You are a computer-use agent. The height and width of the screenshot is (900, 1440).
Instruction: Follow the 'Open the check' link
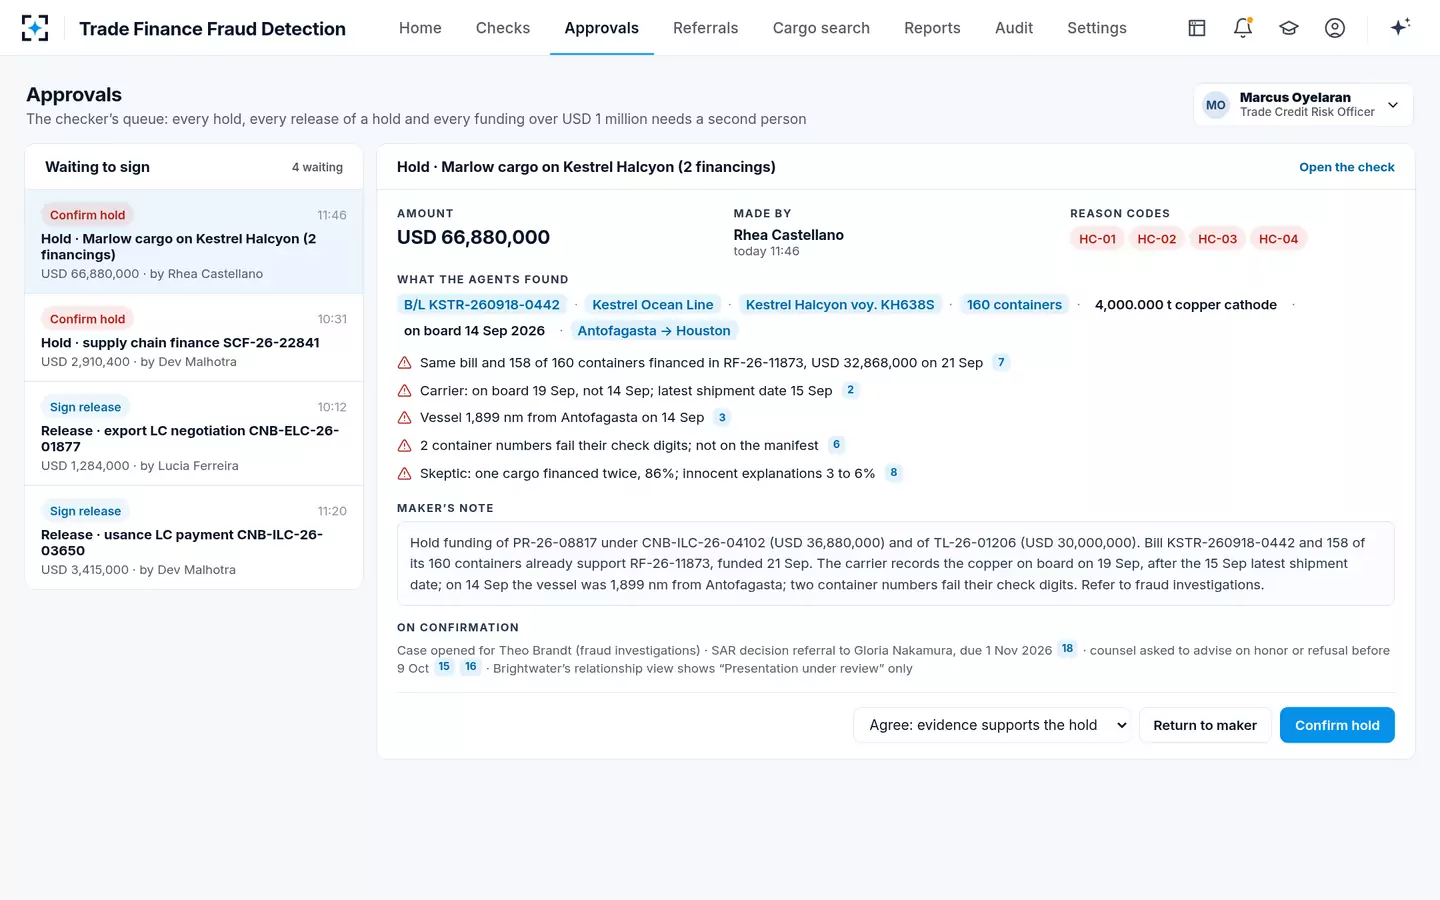click(1347, 167)
